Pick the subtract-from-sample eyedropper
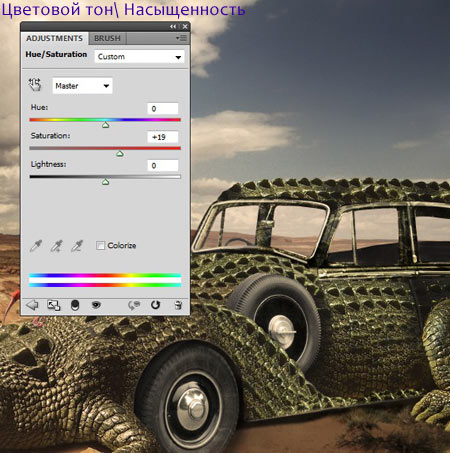This screenshot has height=453, width=450. (77, 246)
